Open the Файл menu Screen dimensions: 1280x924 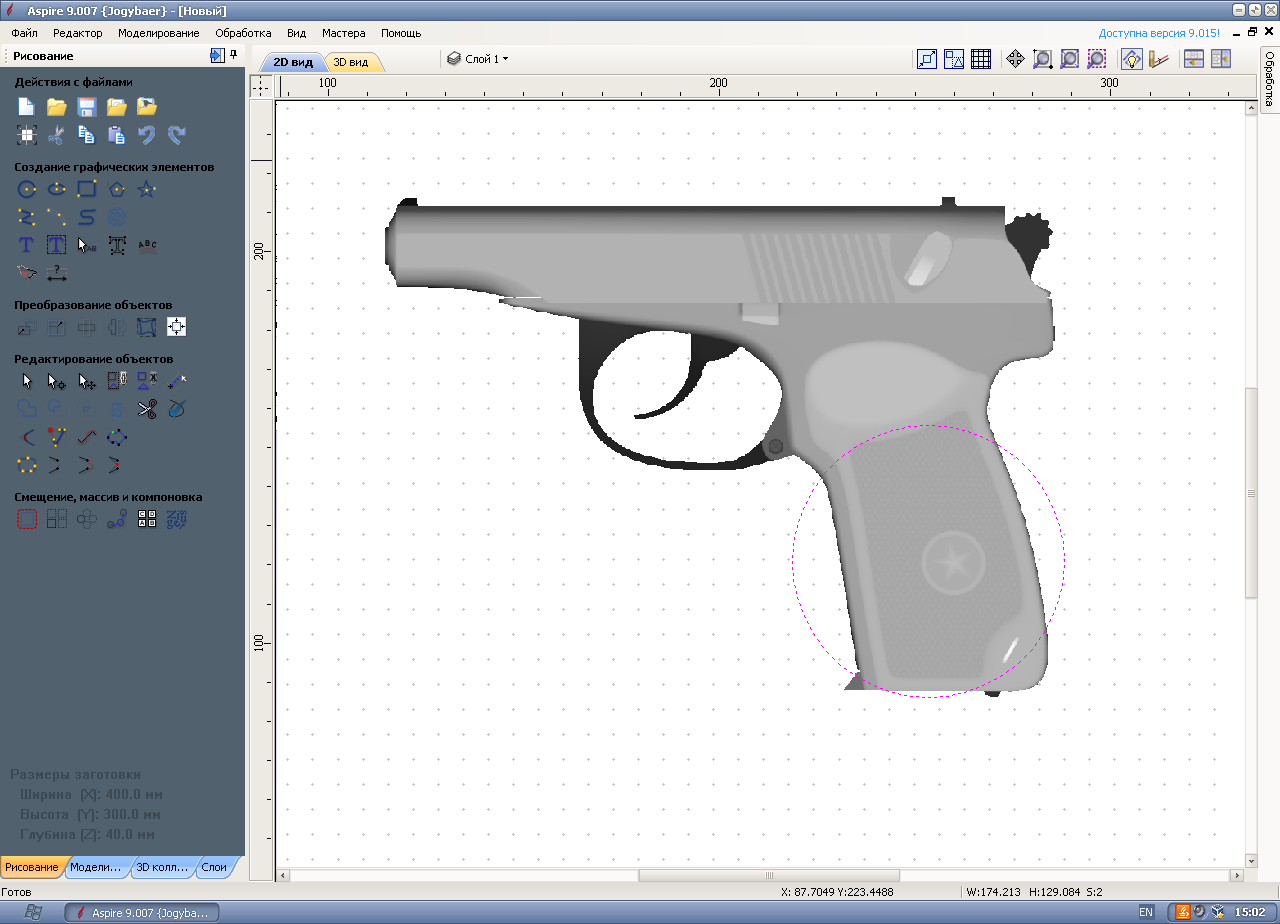coord(25,33)
